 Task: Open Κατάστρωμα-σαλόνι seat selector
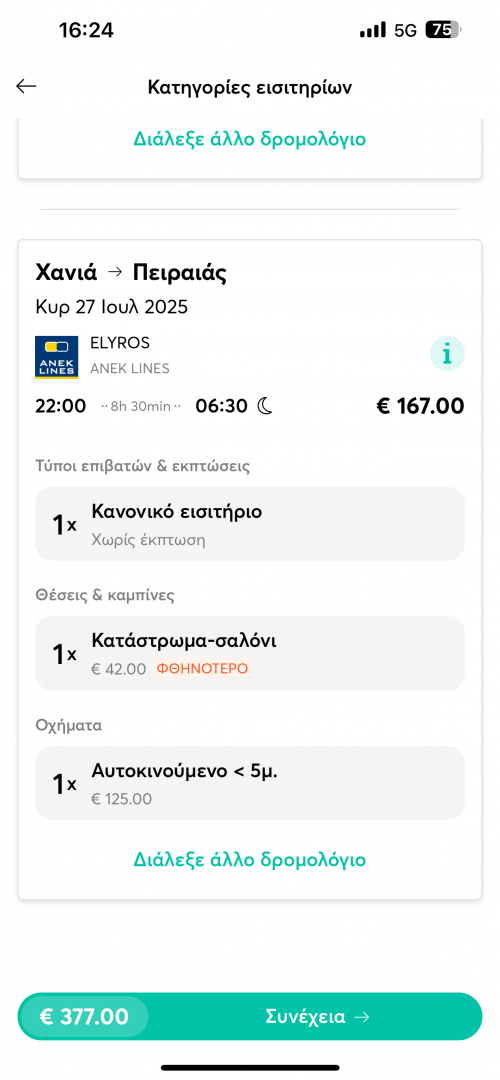(x=250, y=653)
